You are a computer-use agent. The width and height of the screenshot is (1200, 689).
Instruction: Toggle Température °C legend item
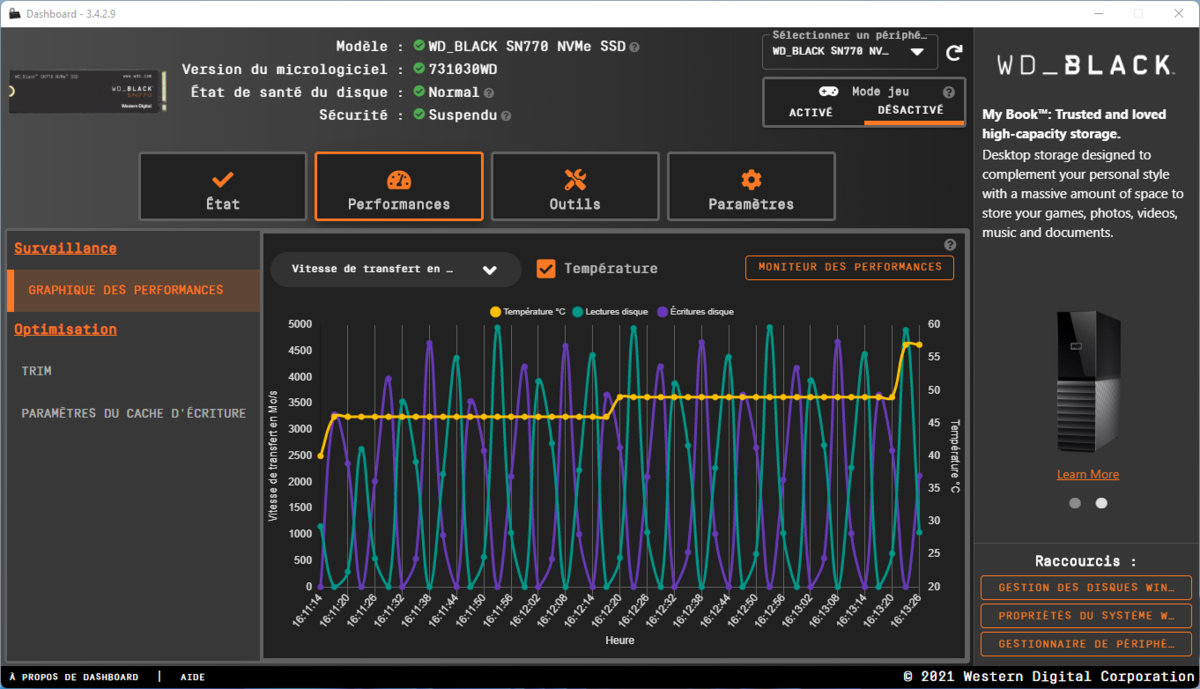click(x=527, y=312)
